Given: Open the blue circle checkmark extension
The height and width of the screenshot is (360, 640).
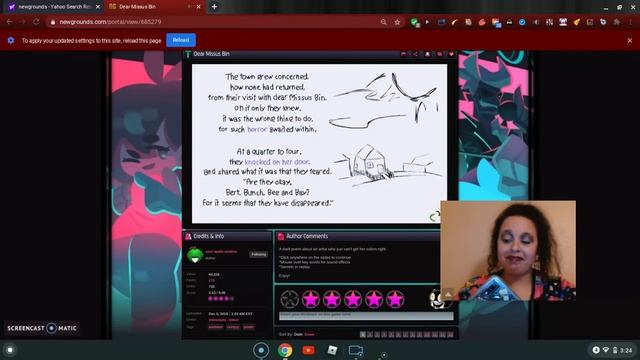Looking at the screenshot, I should click(522, 22).
